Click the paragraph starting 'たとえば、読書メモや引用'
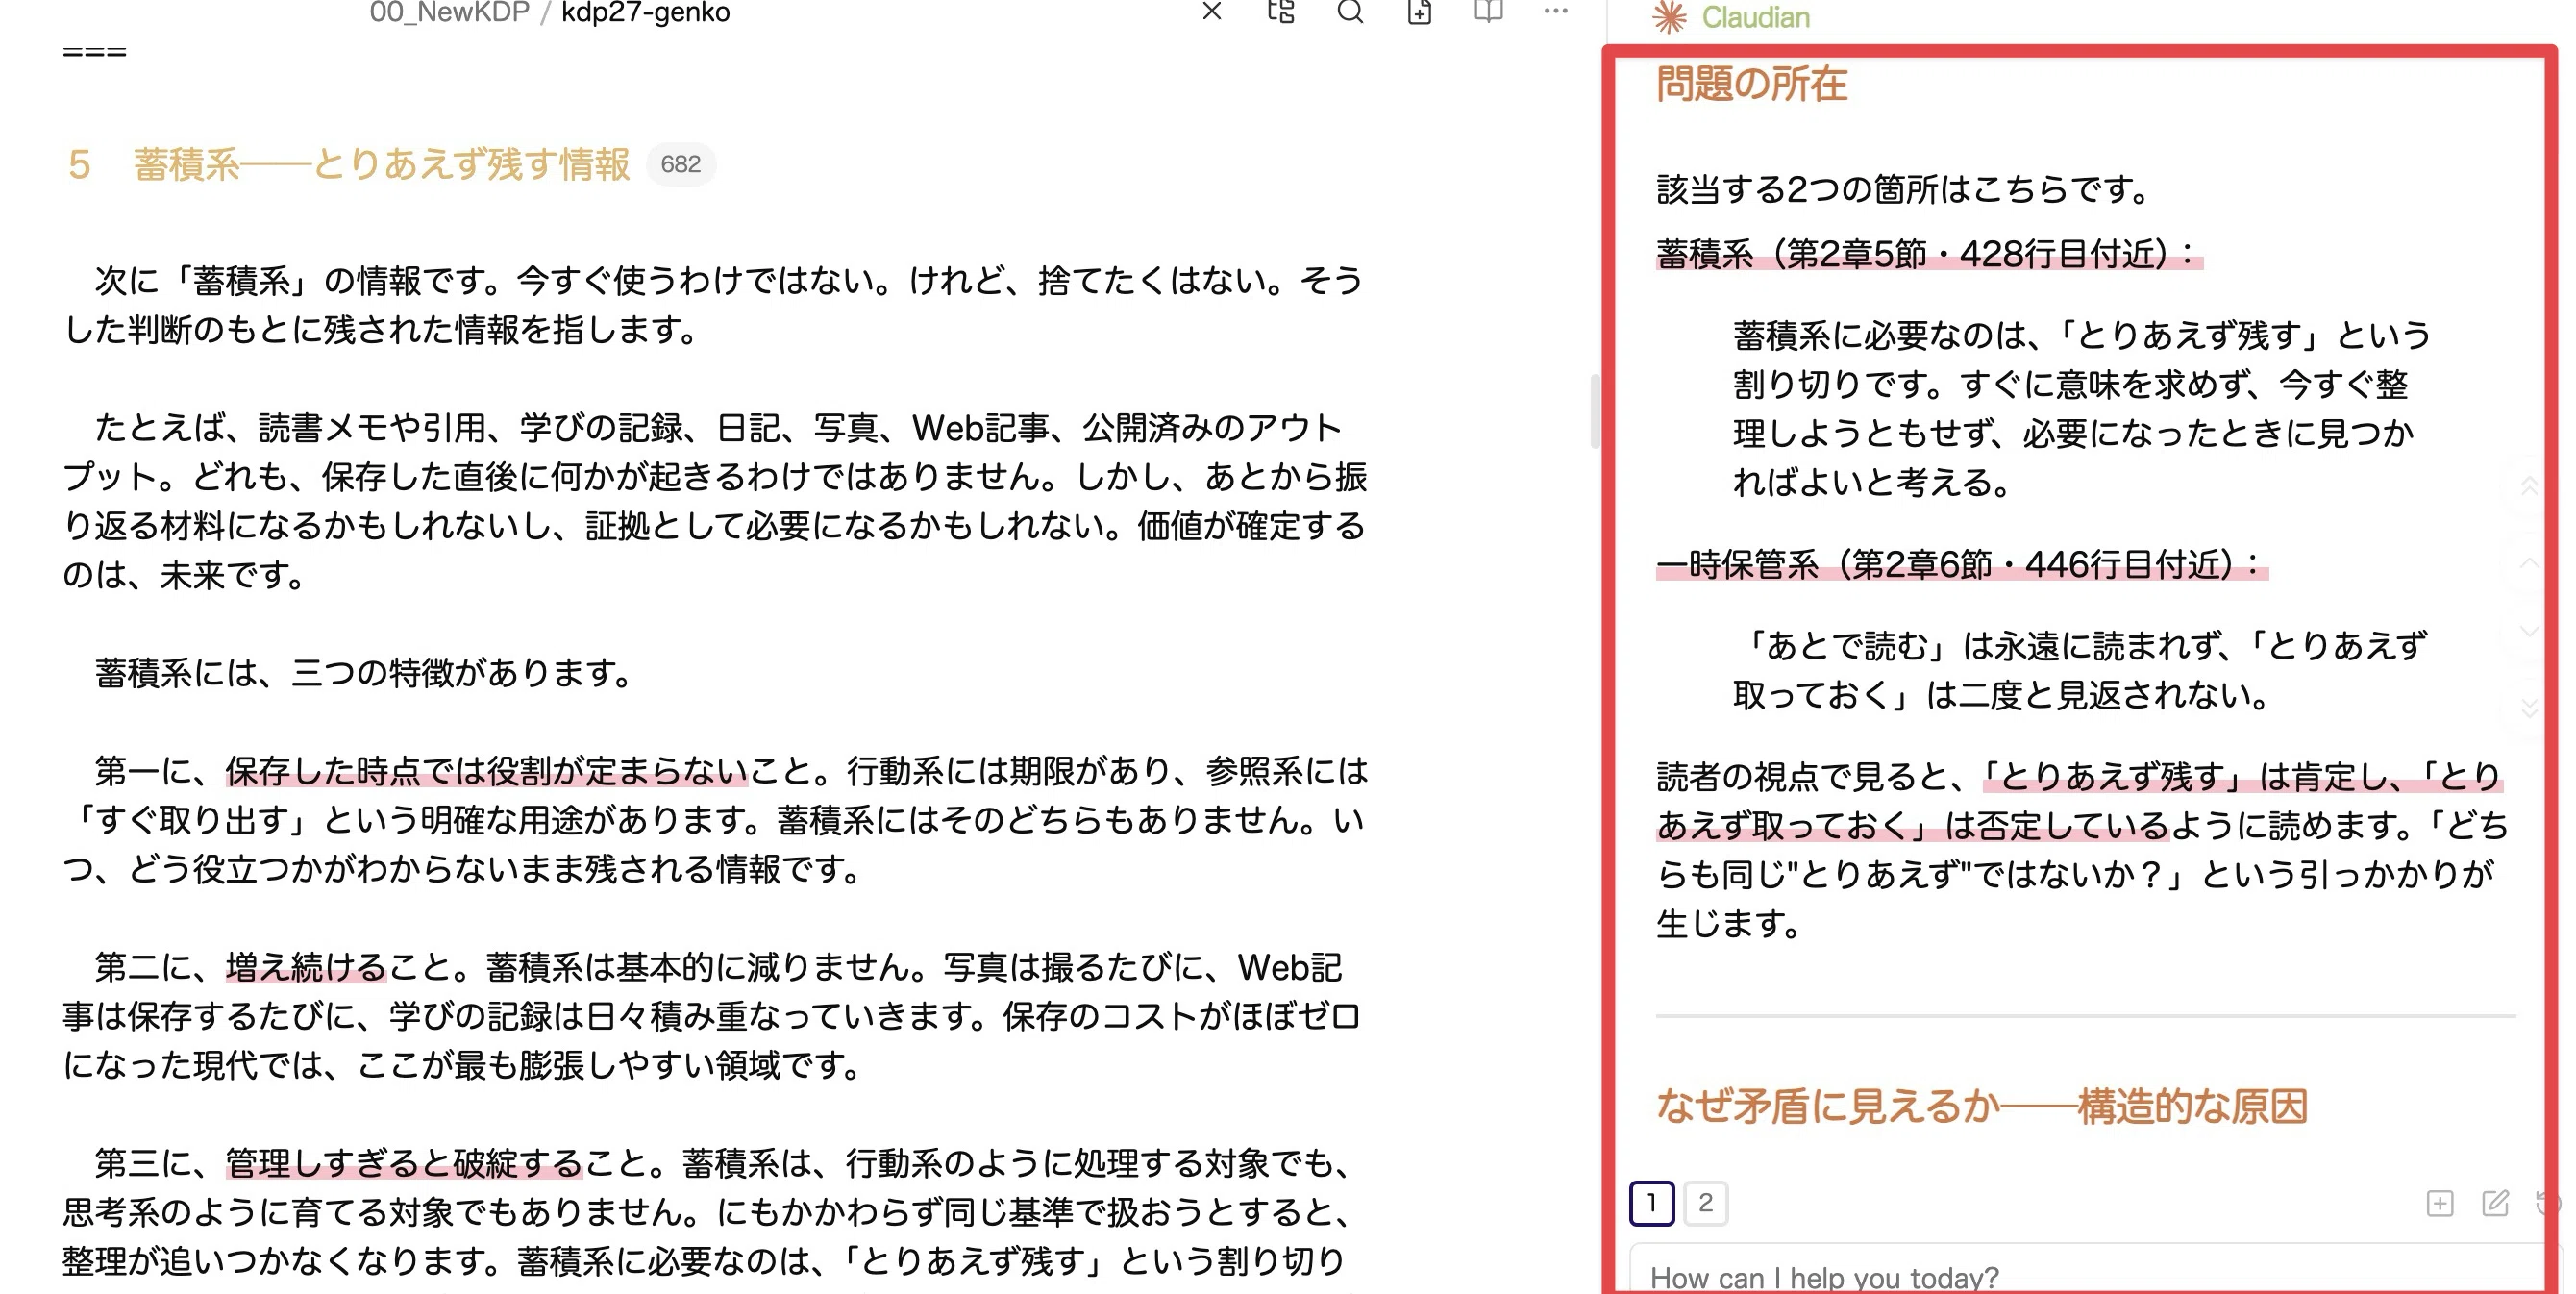 pyautogui.click(x=714, y=501)
